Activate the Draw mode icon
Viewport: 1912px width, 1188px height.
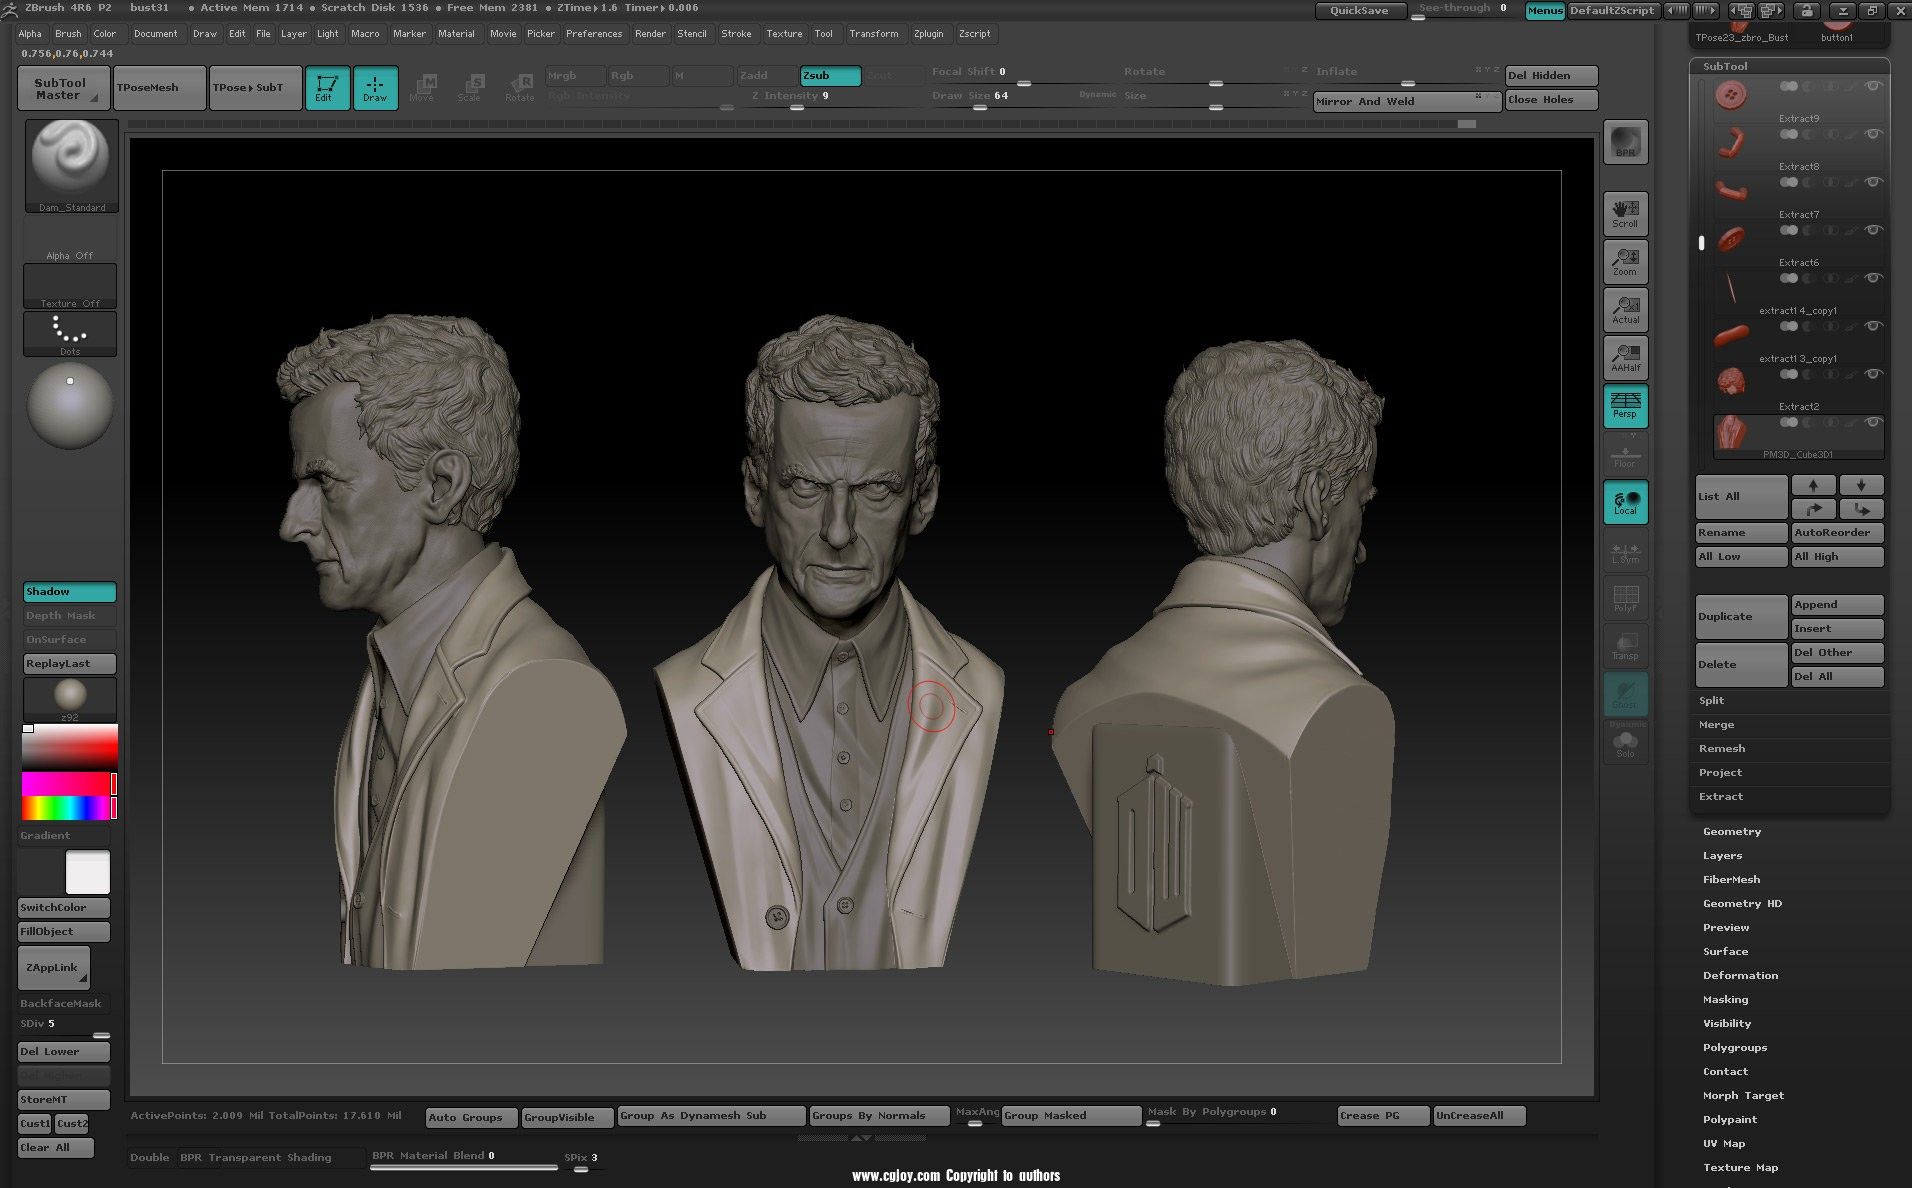tap(375, 88)
